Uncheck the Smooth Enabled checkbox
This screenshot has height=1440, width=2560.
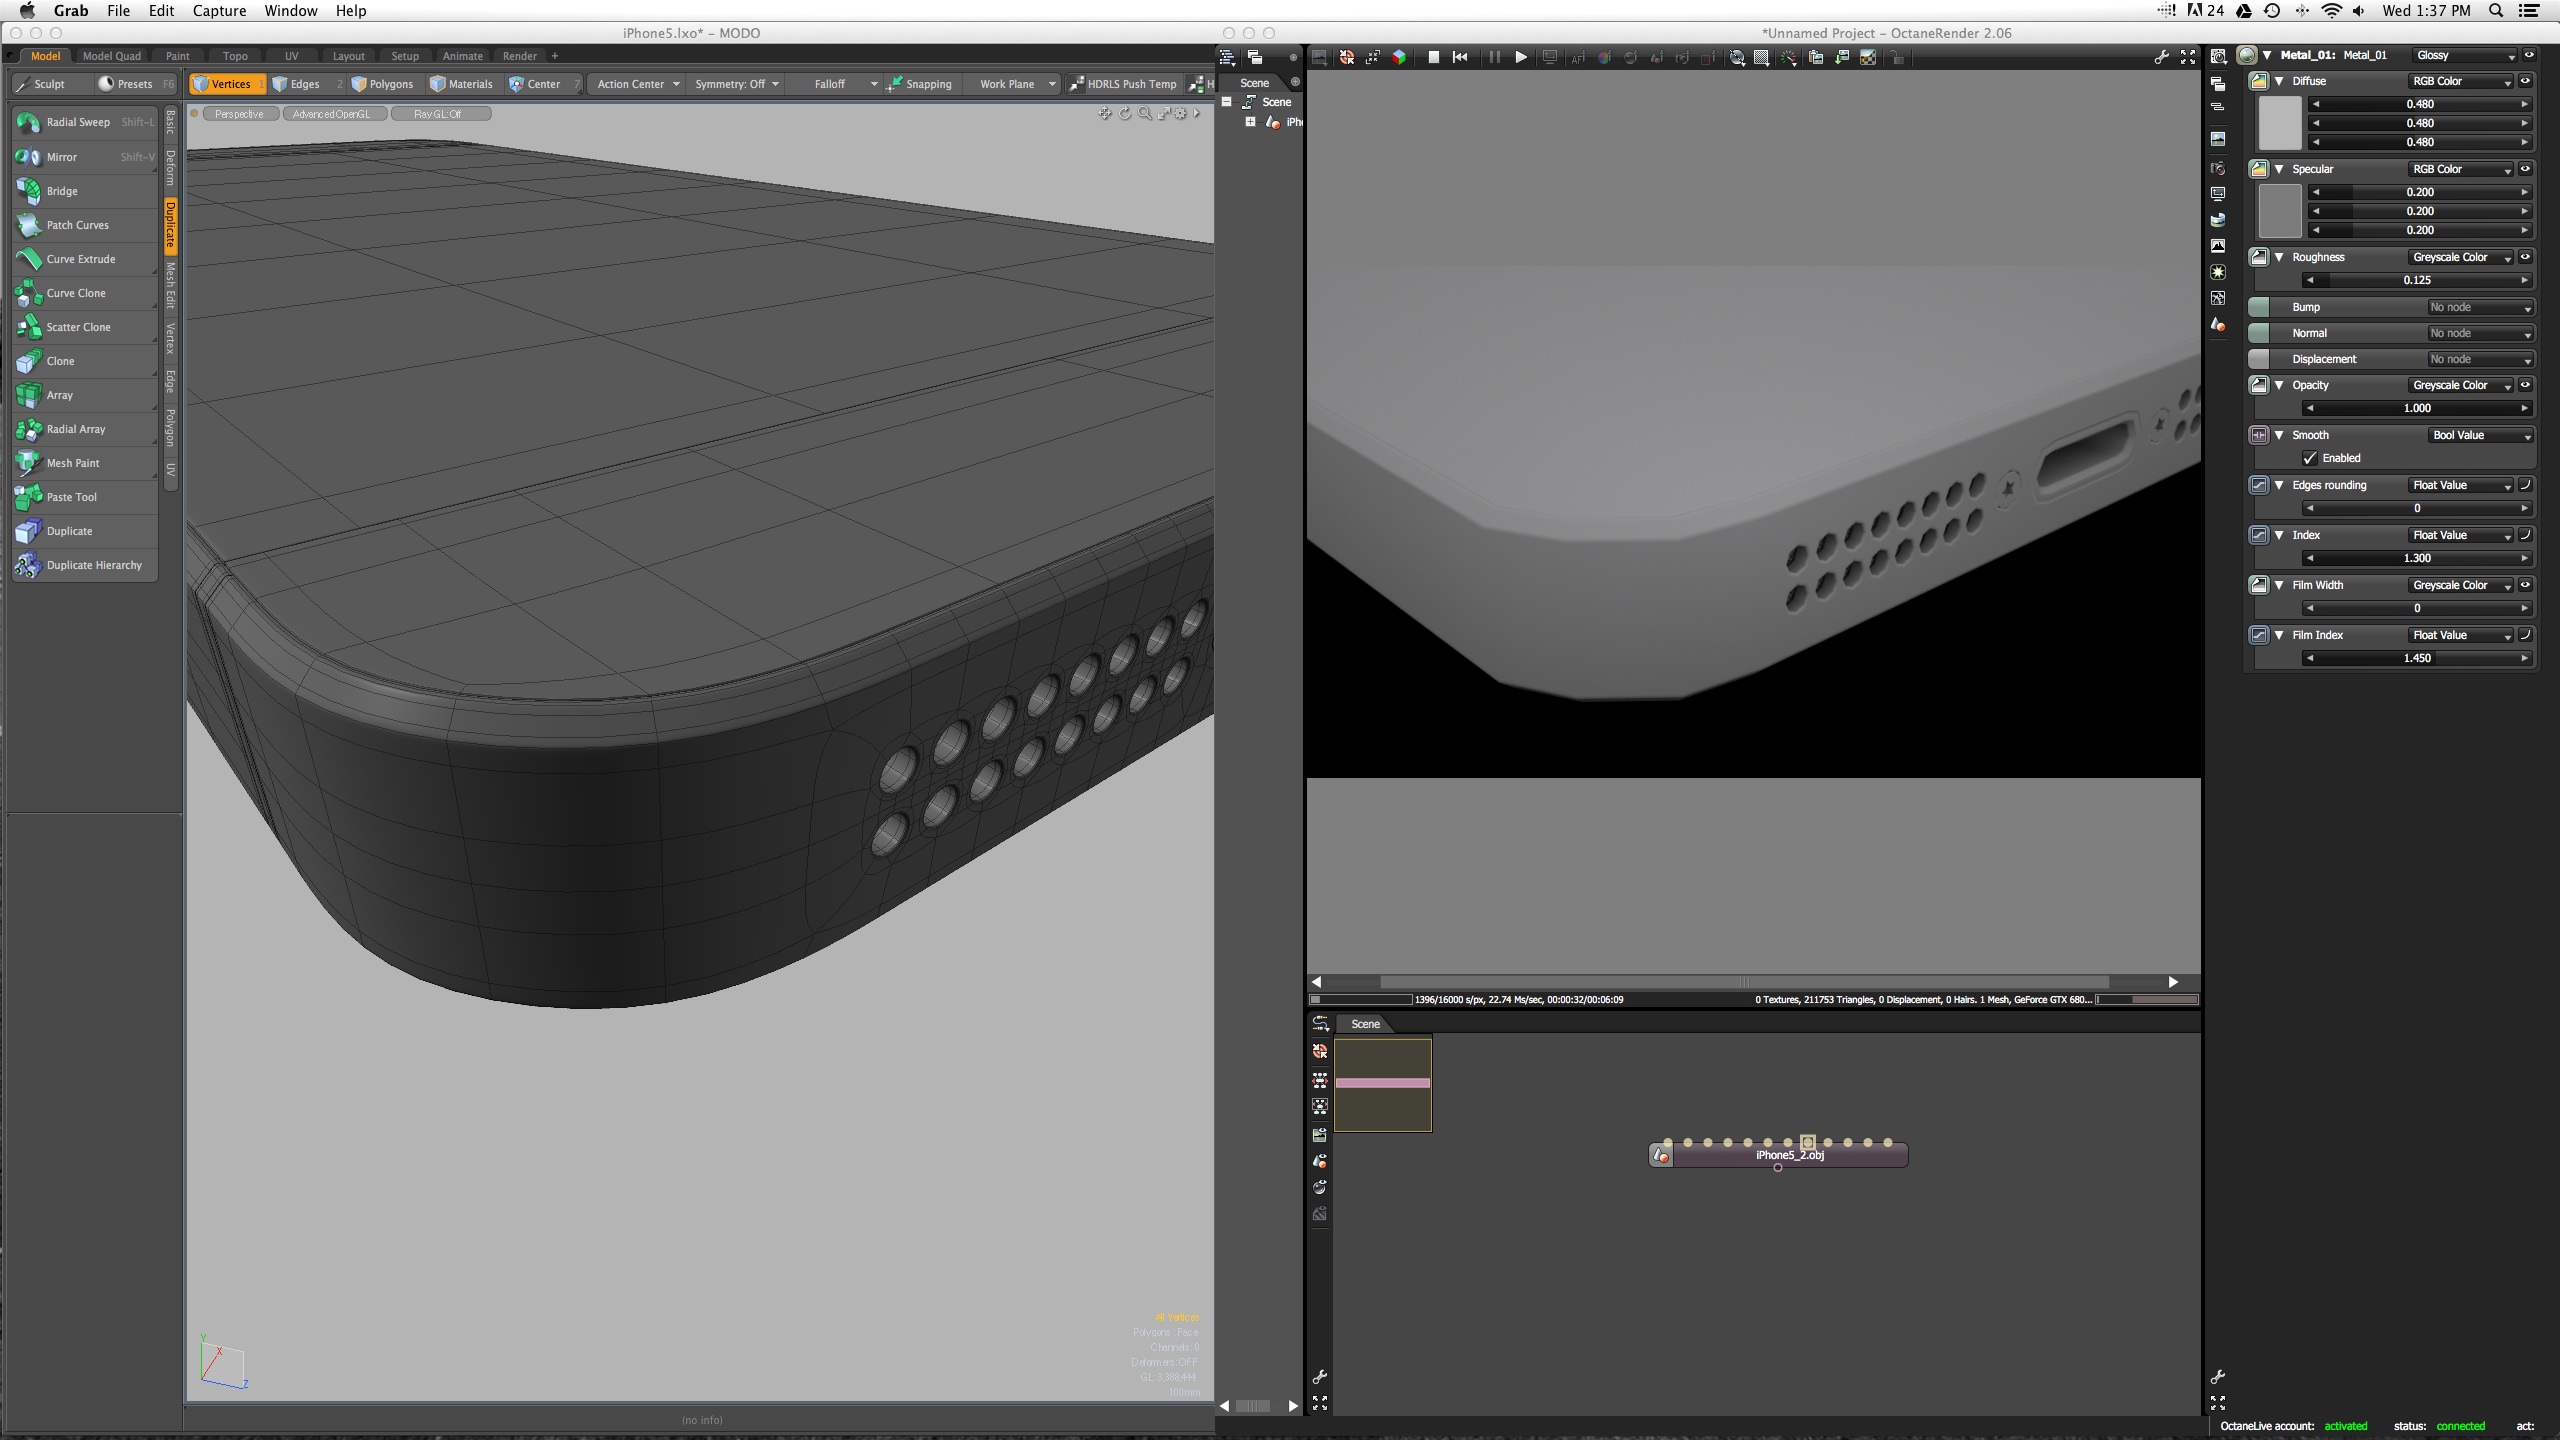coord(2310,458)
